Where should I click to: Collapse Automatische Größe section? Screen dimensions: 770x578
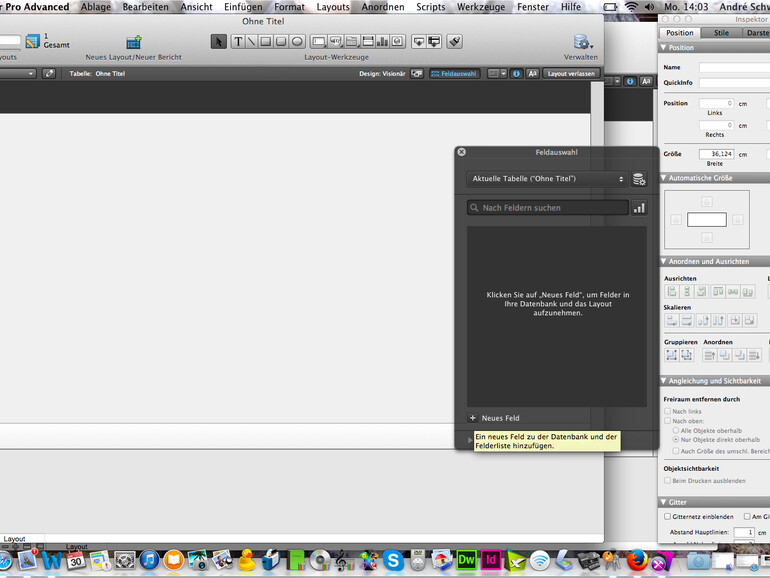tap(664, 178)
